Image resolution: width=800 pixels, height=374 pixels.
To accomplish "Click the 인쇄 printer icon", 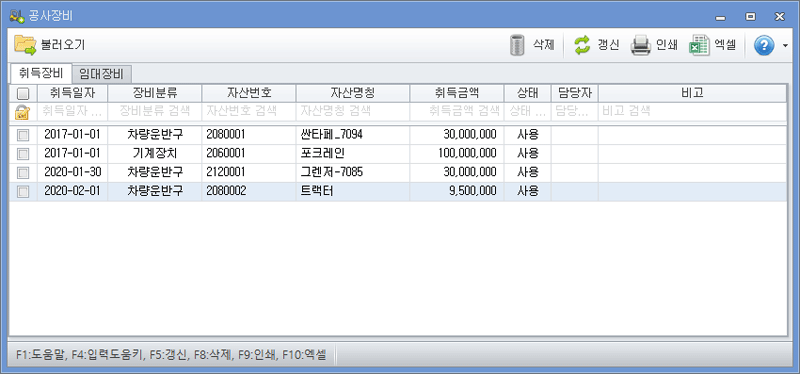I will 640,45.
